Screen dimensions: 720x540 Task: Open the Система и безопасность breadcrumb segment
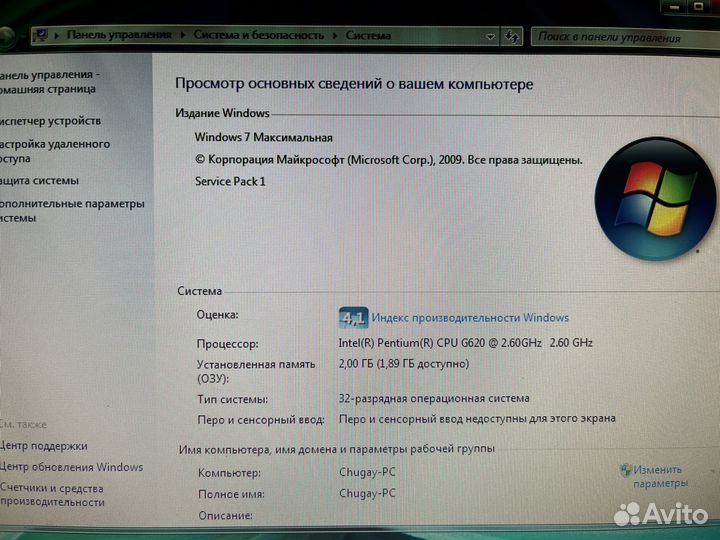(259, 35)
